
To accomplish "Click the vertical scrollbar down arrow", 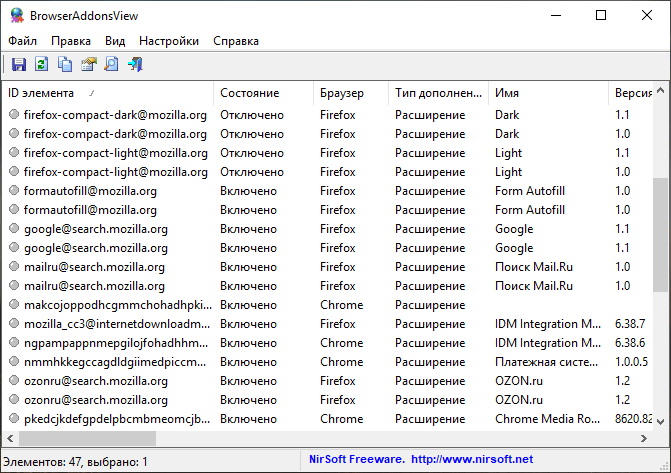I will click(x=660, y=422).
